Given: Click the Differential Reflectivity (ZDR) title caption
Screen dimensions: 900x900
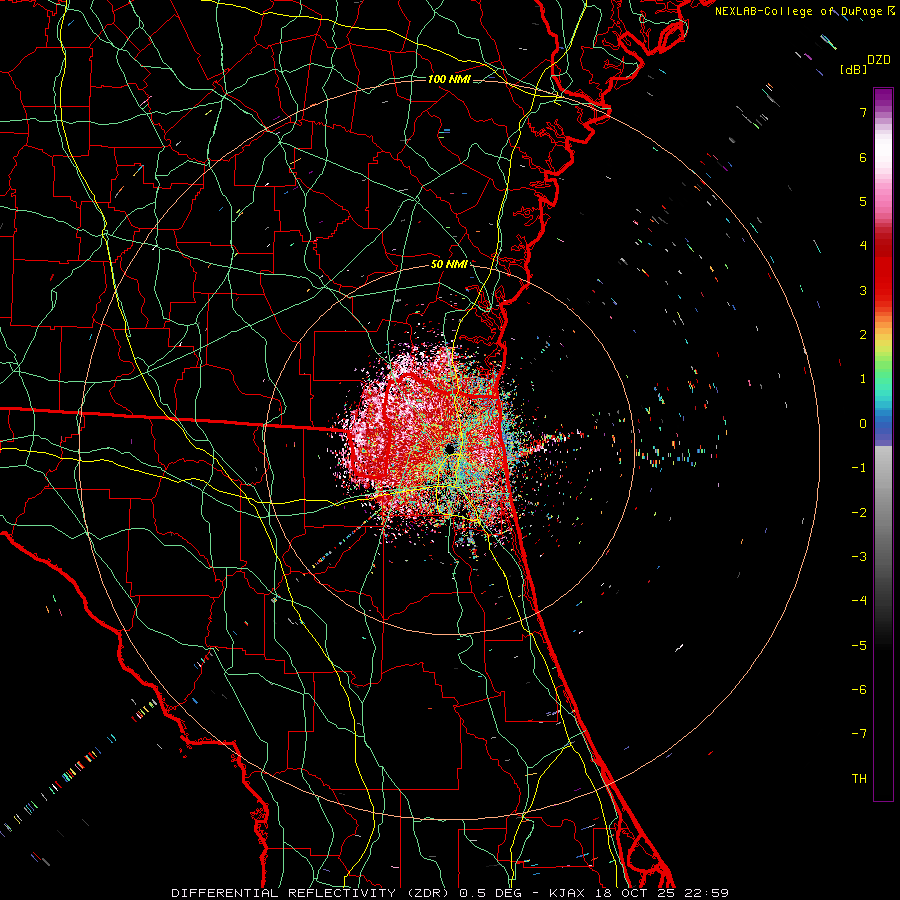Looking at the screenshot, I should coord(312,893).
